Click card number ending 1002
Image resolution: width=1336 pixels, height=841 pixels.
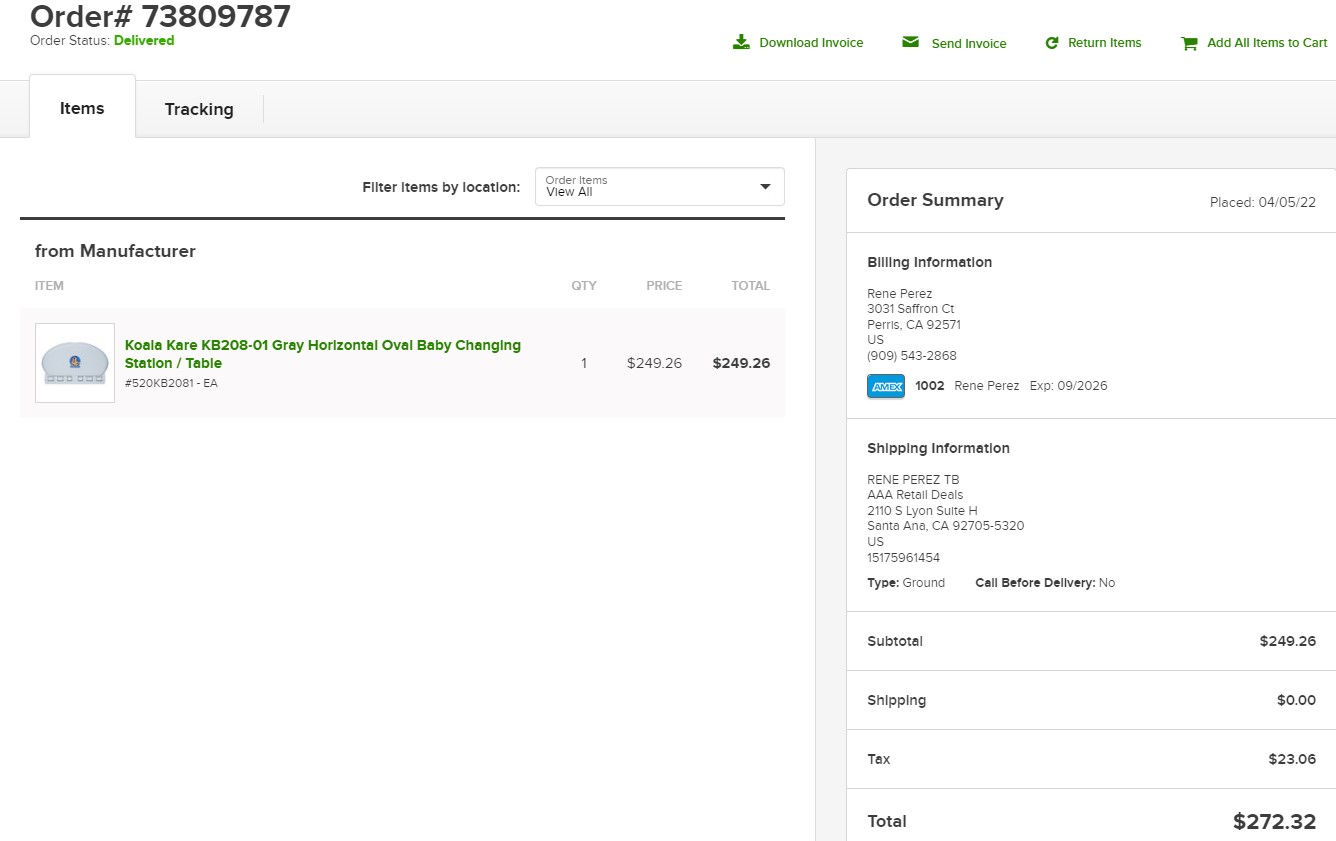(x=930, y=386)
